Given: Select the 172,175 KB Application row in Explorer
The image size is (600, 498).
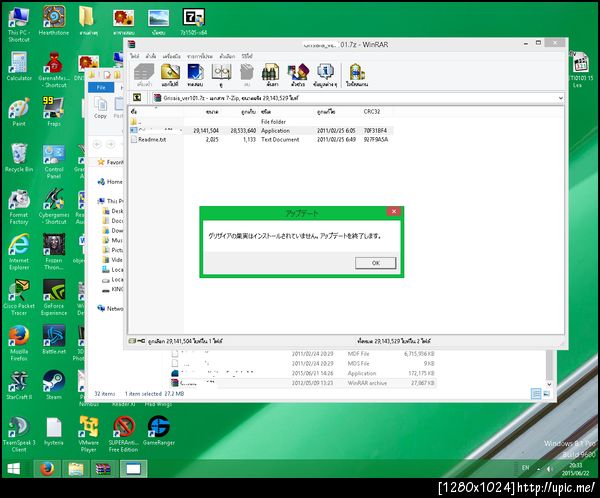Looking at the screenshot, I should (x=302, y=373).
